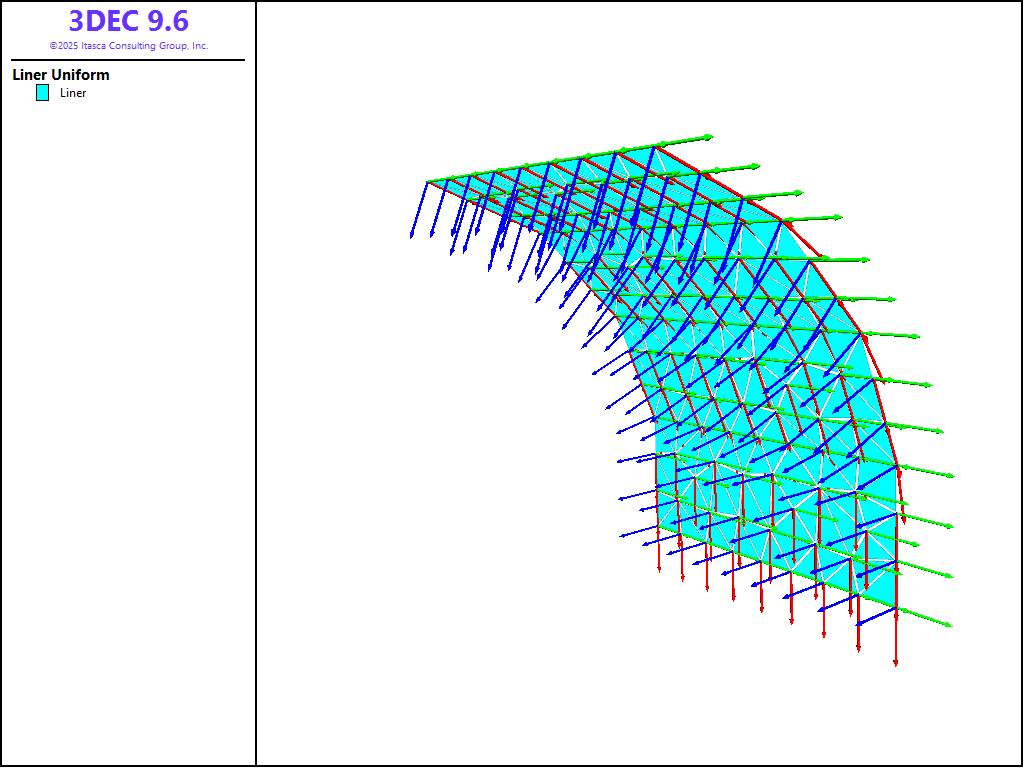Click the horizontal divider under the copyright

tap(128, 60)
